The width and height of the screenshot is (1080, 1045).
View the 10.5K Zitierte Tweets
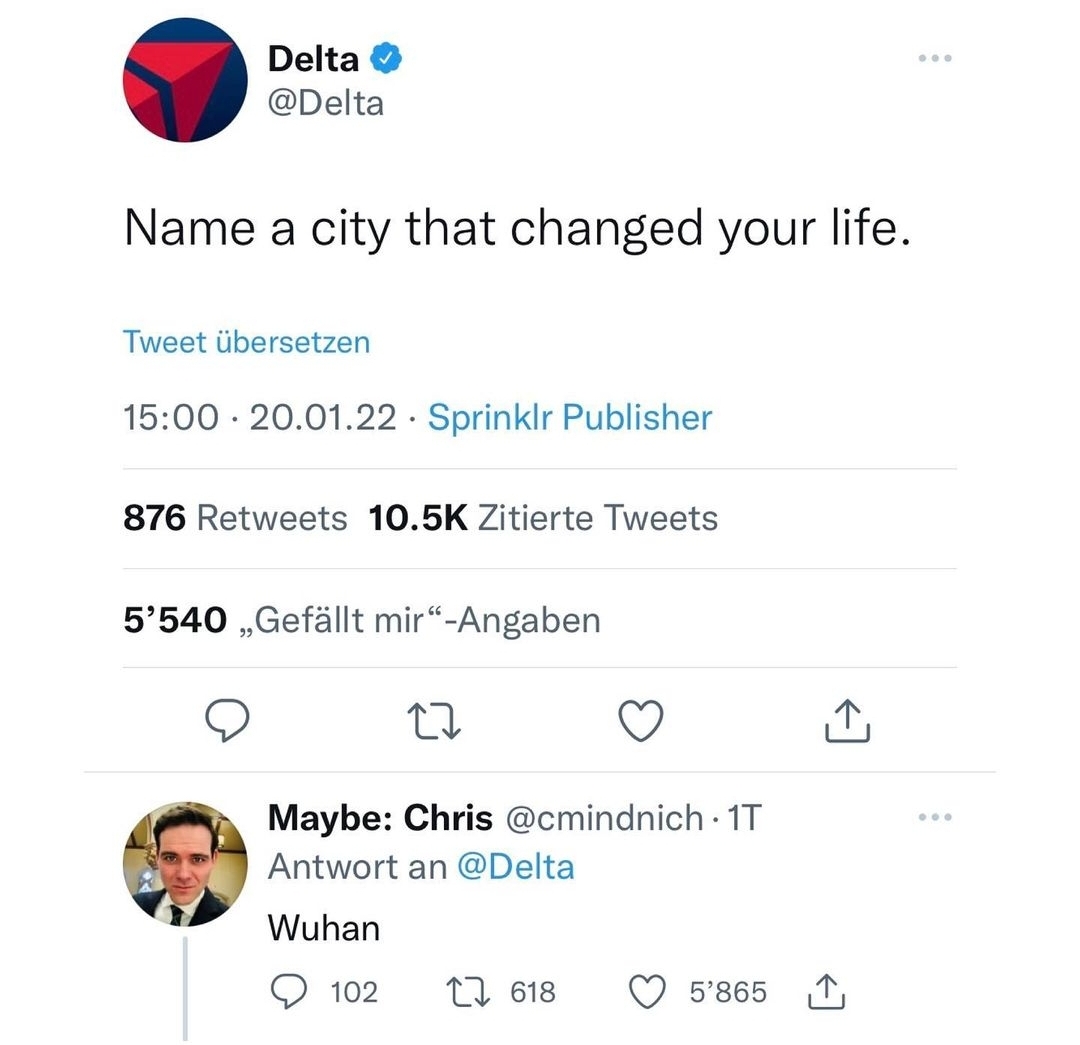click(x=543, y=518)
